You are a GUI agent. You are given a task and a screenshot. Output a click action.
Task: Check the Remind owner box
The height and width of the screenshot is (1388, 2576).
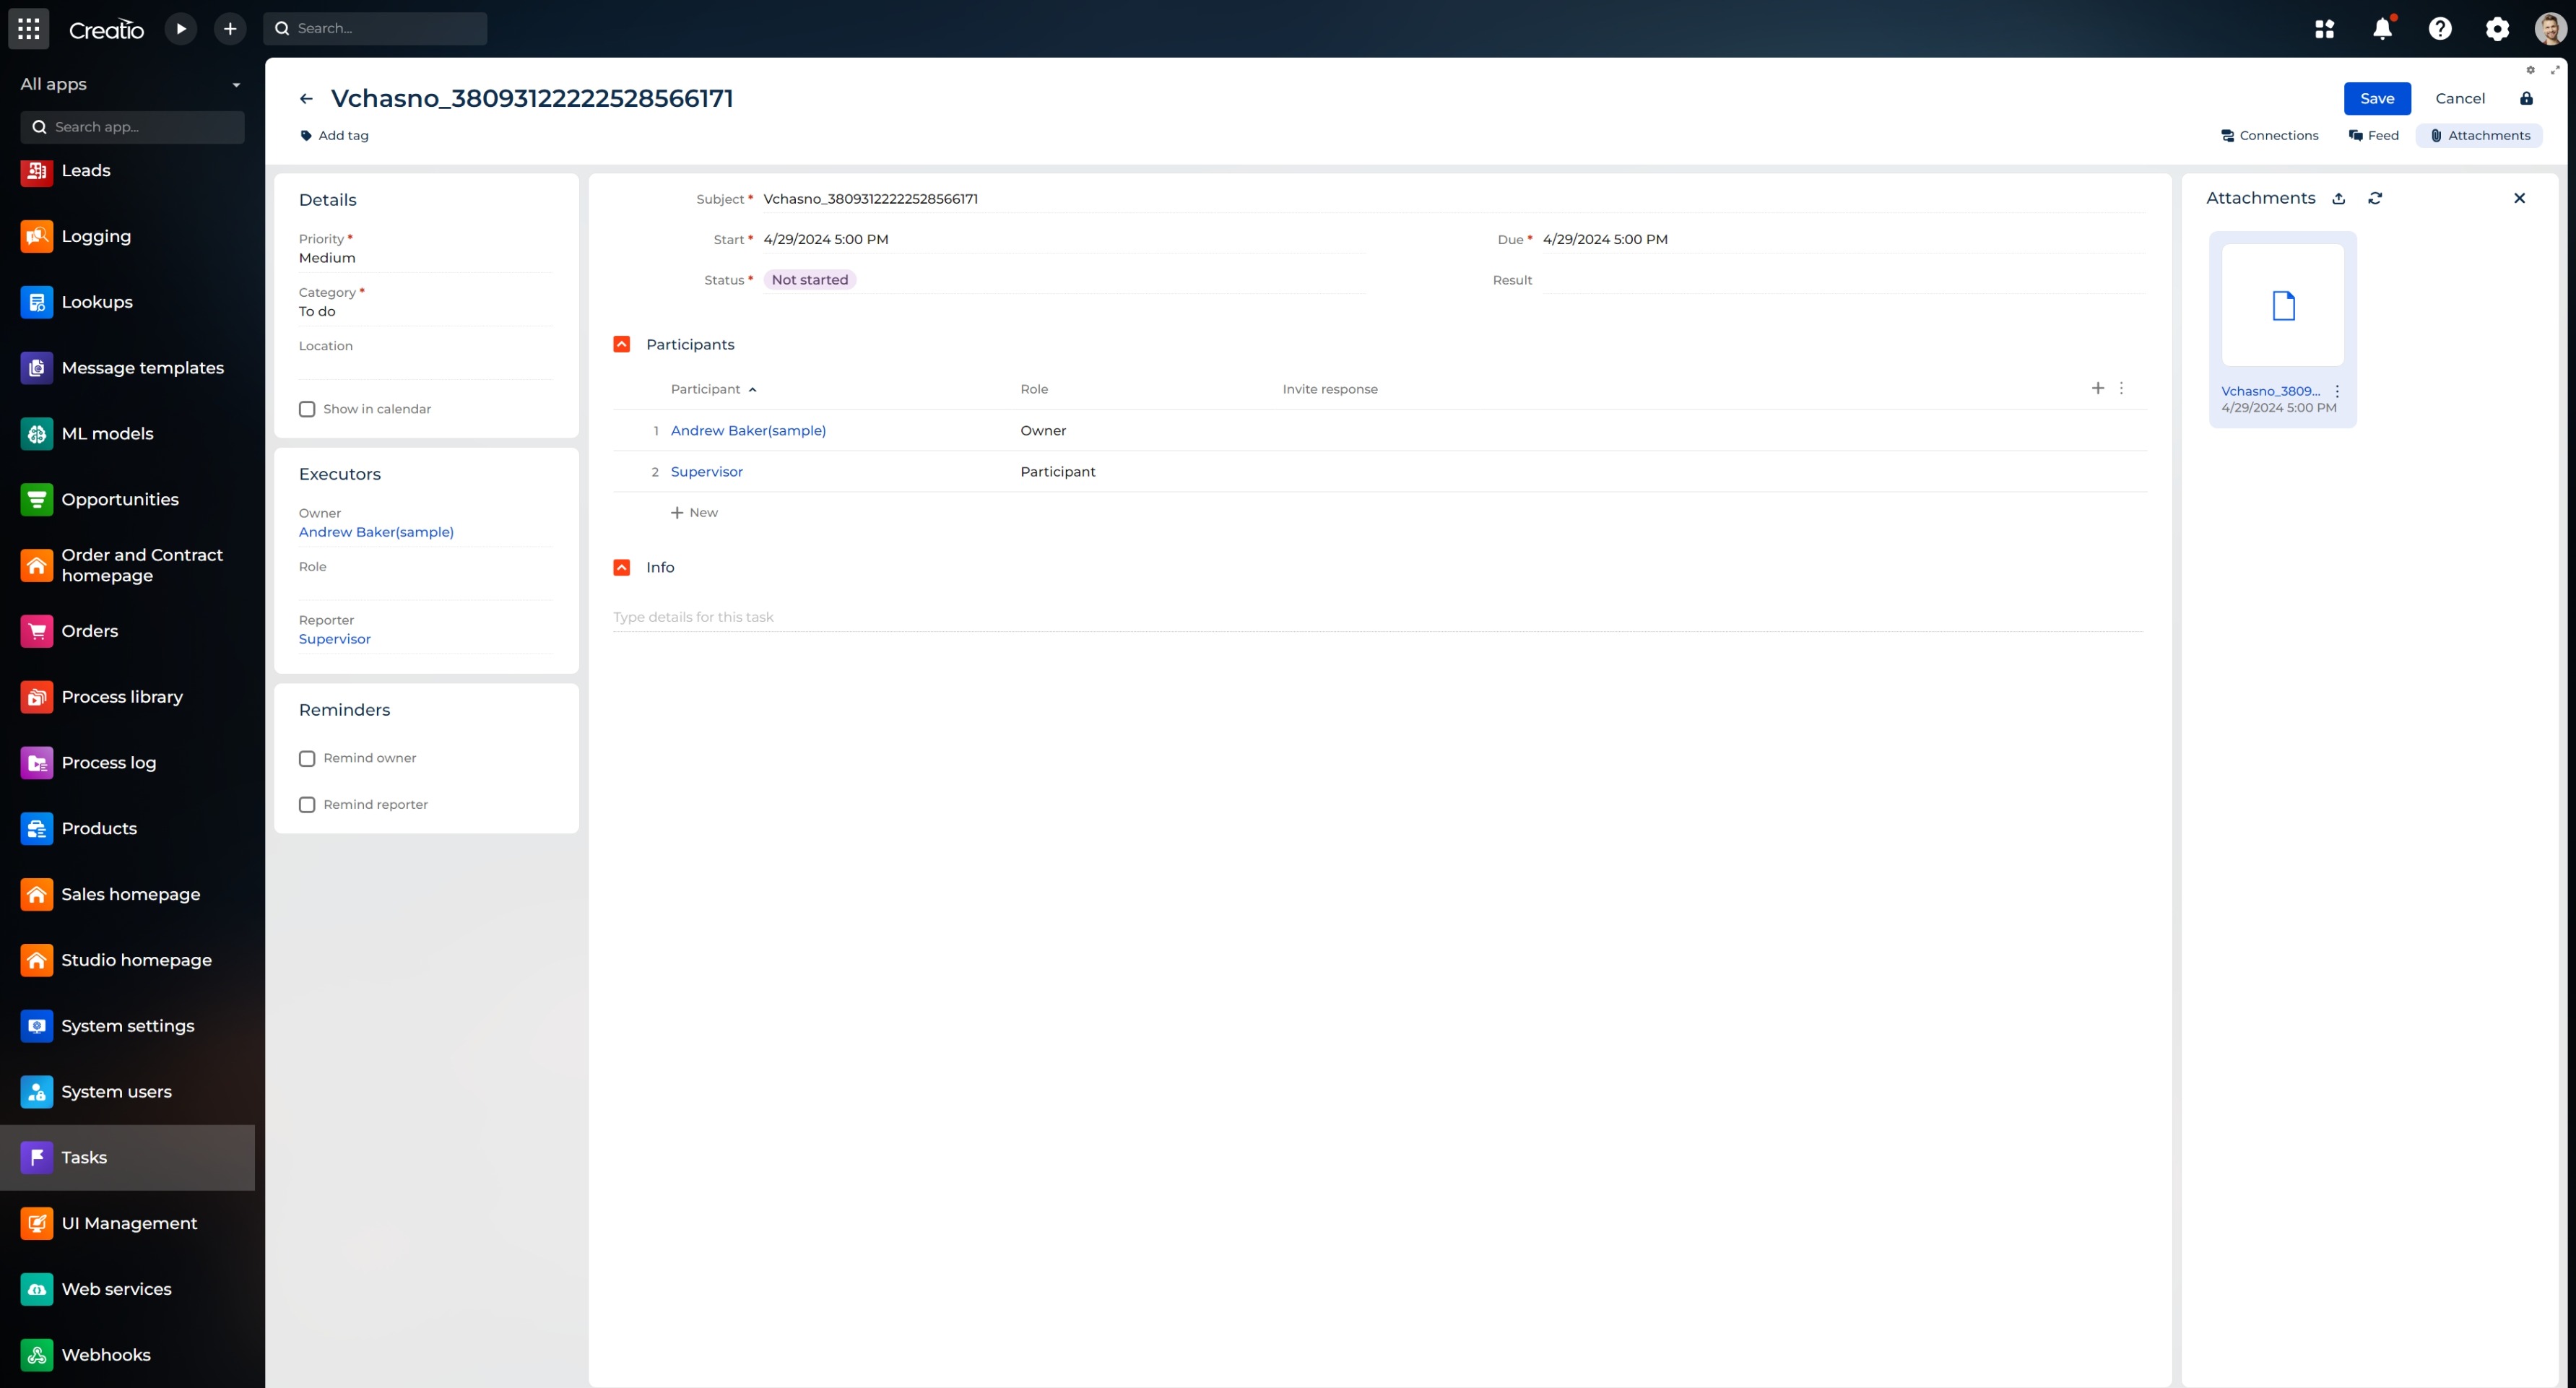307,758
